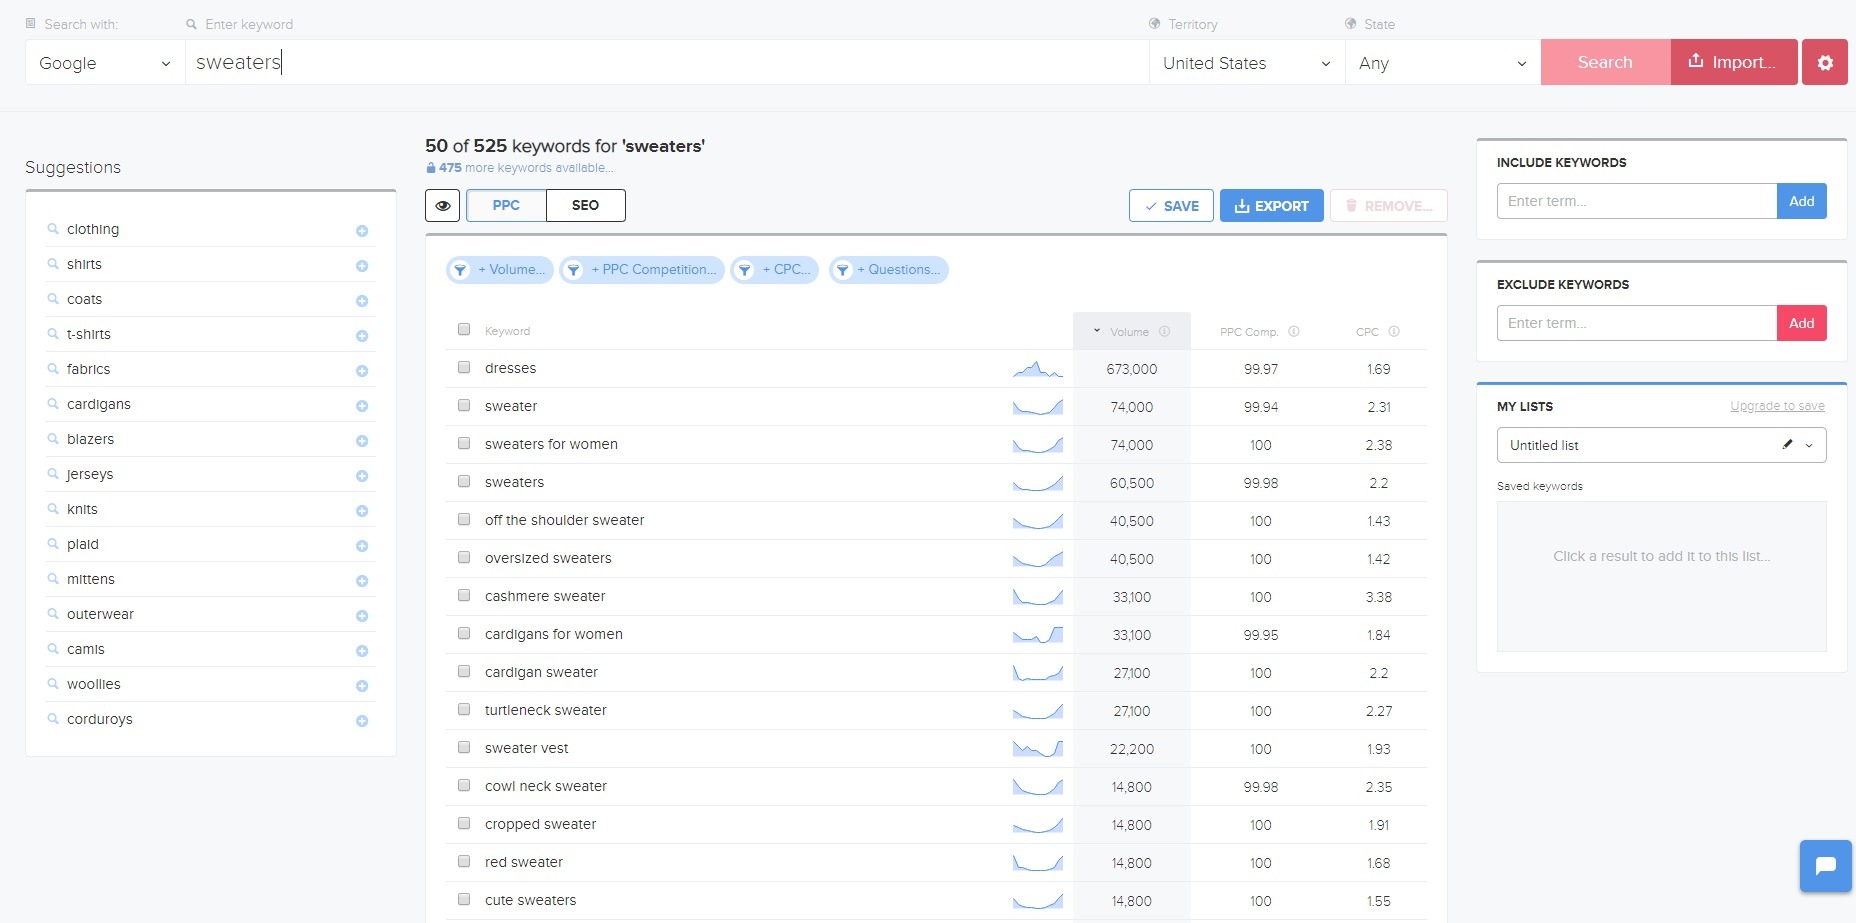
Task: Search suggestion 'clothing'
Action: click(93, 229)
